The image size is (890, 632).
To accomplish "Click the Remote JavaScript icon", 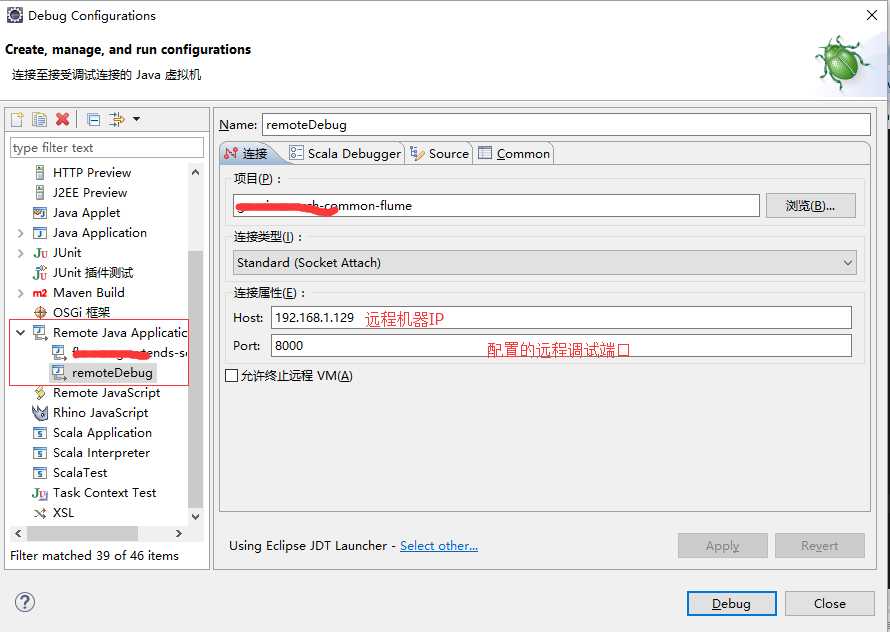I will point(40,393).
